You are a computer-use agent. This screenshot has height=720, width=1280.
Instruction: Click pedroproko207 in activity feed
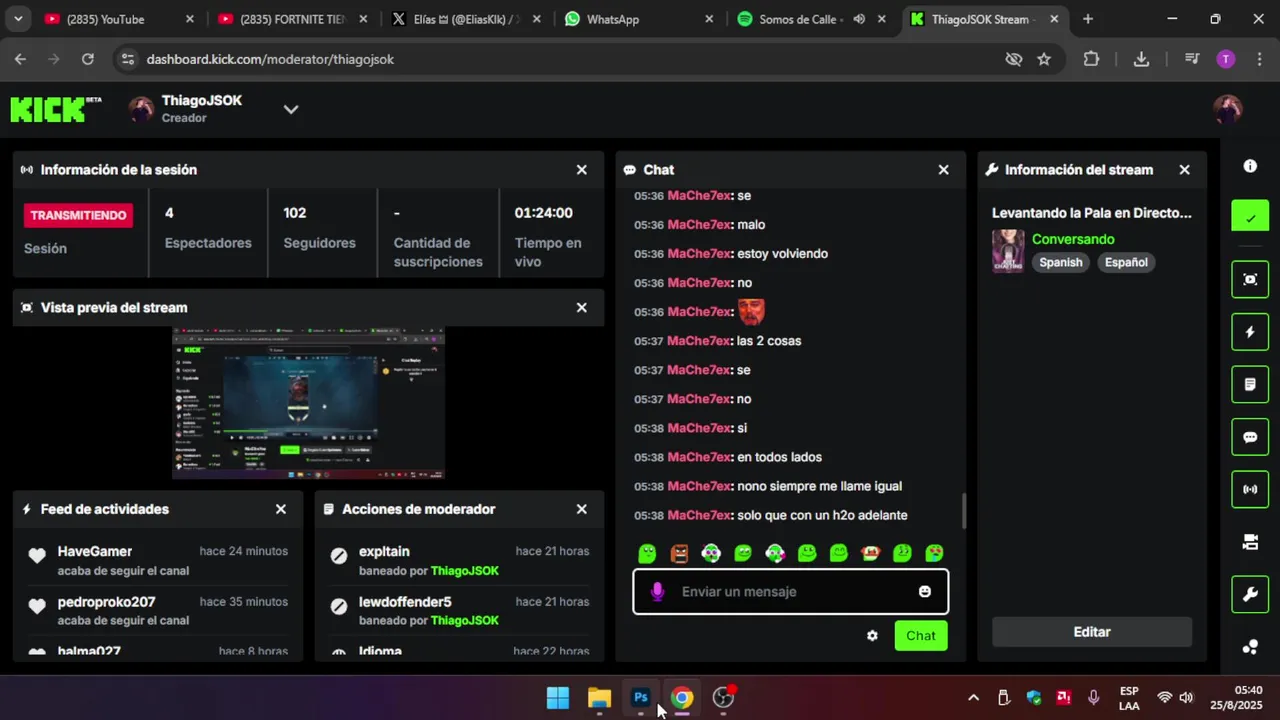coord(106,602)
